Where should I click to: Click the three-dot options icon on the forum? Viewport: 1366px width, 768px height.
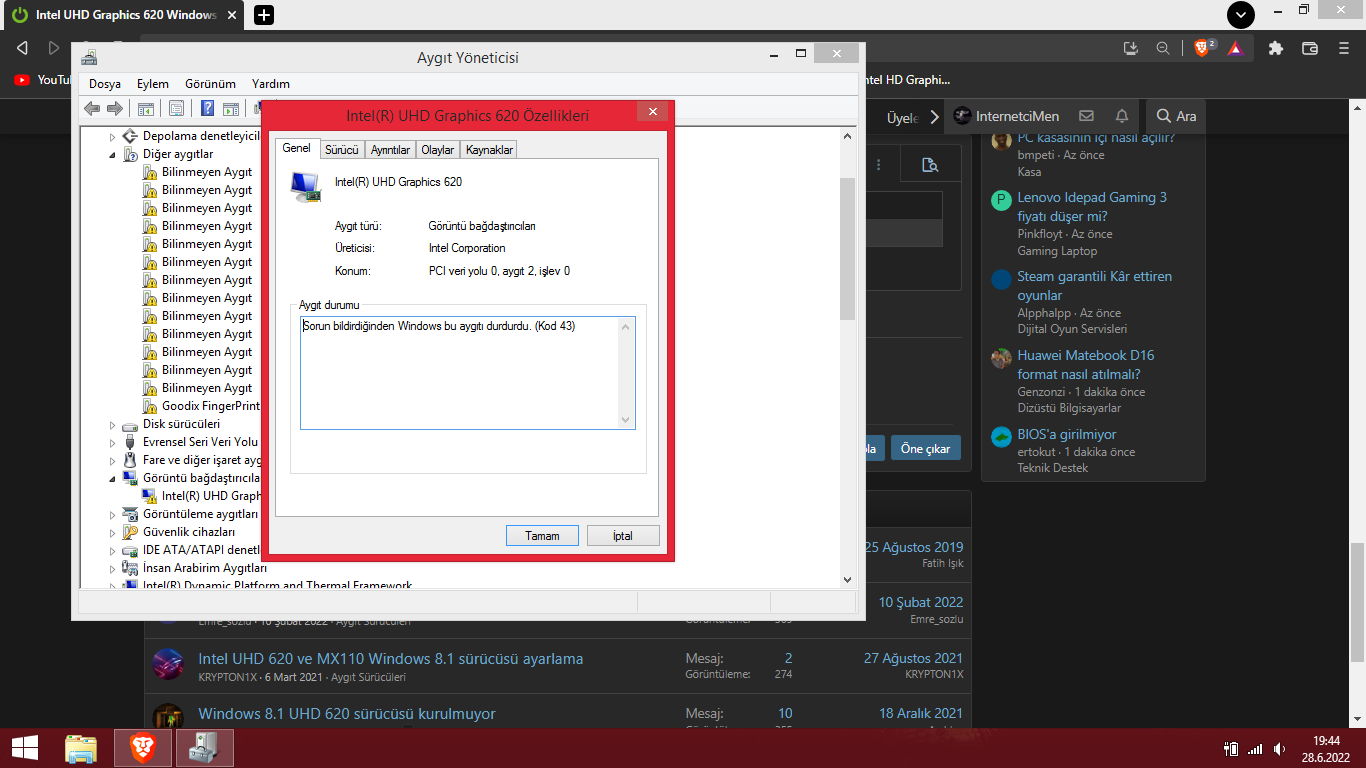(x=879, y=165)
